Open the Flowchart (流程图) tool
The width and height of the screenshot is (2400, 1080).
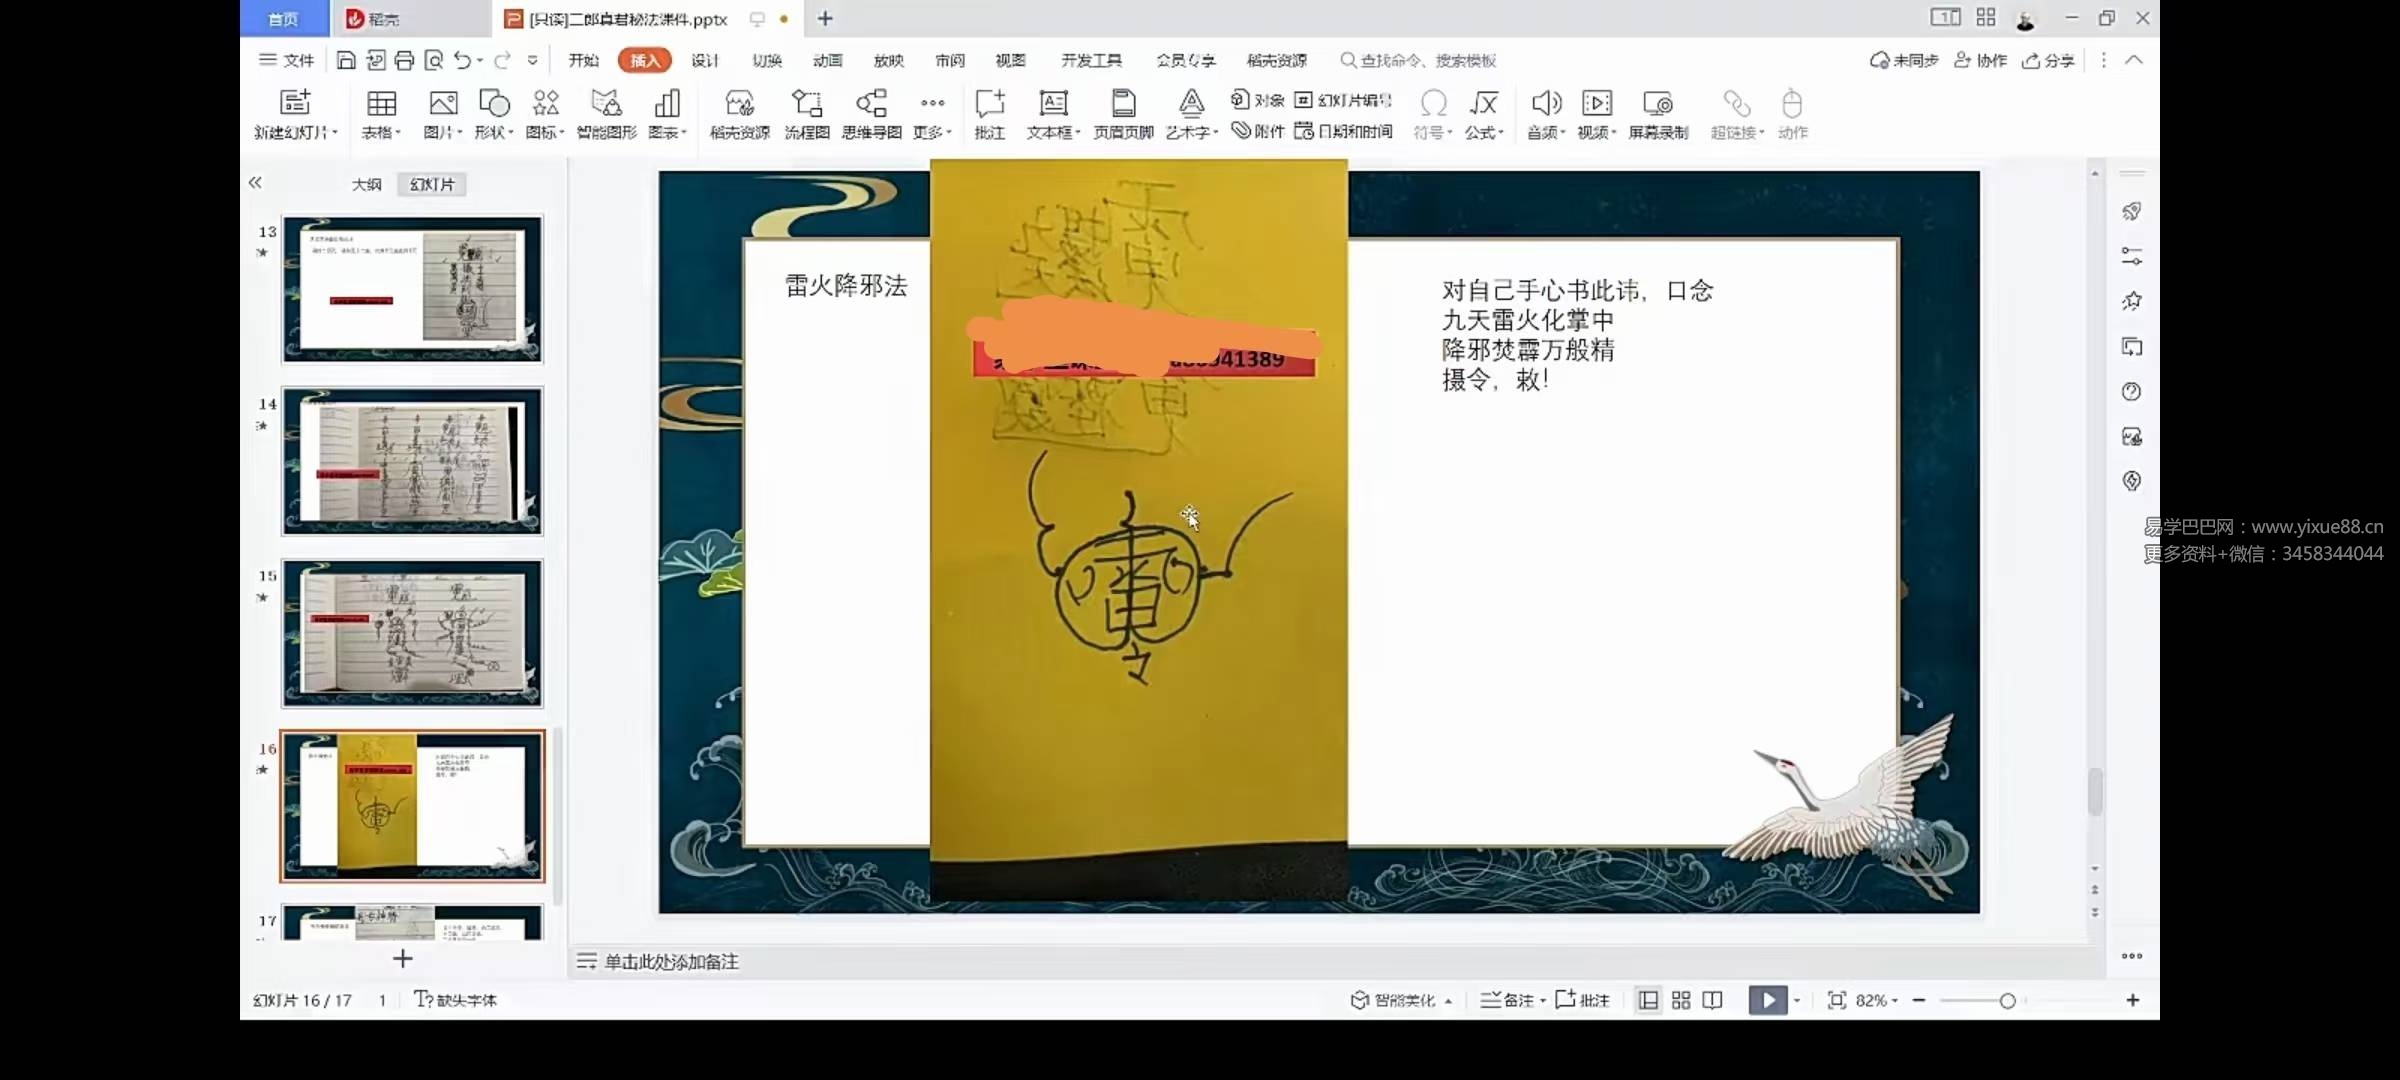pos(806,105)
